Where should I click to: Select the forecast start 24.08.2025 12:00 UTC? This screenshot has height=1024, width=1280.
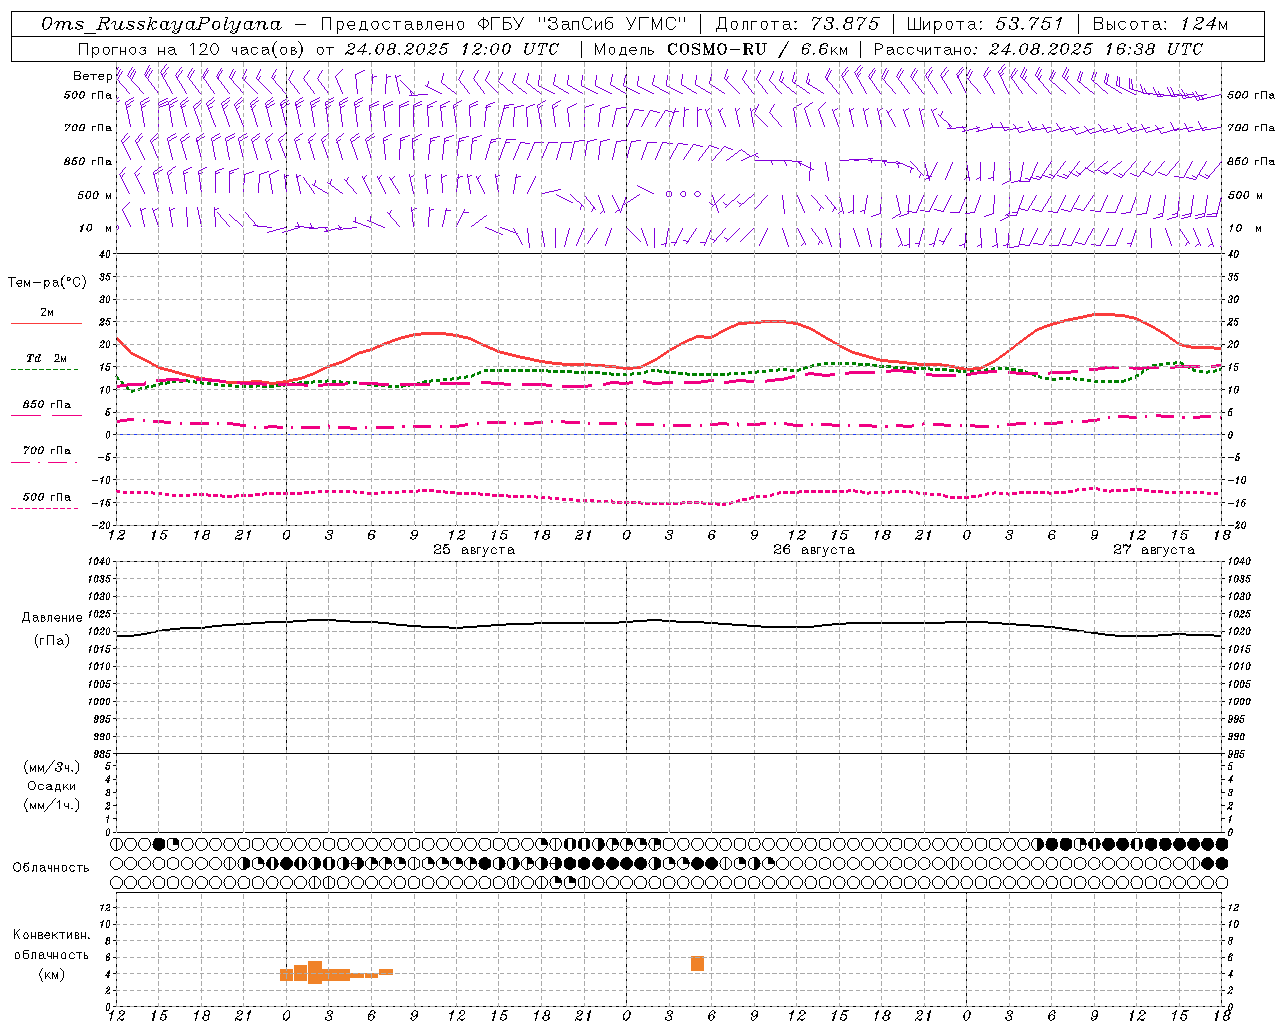pos(452,49)
